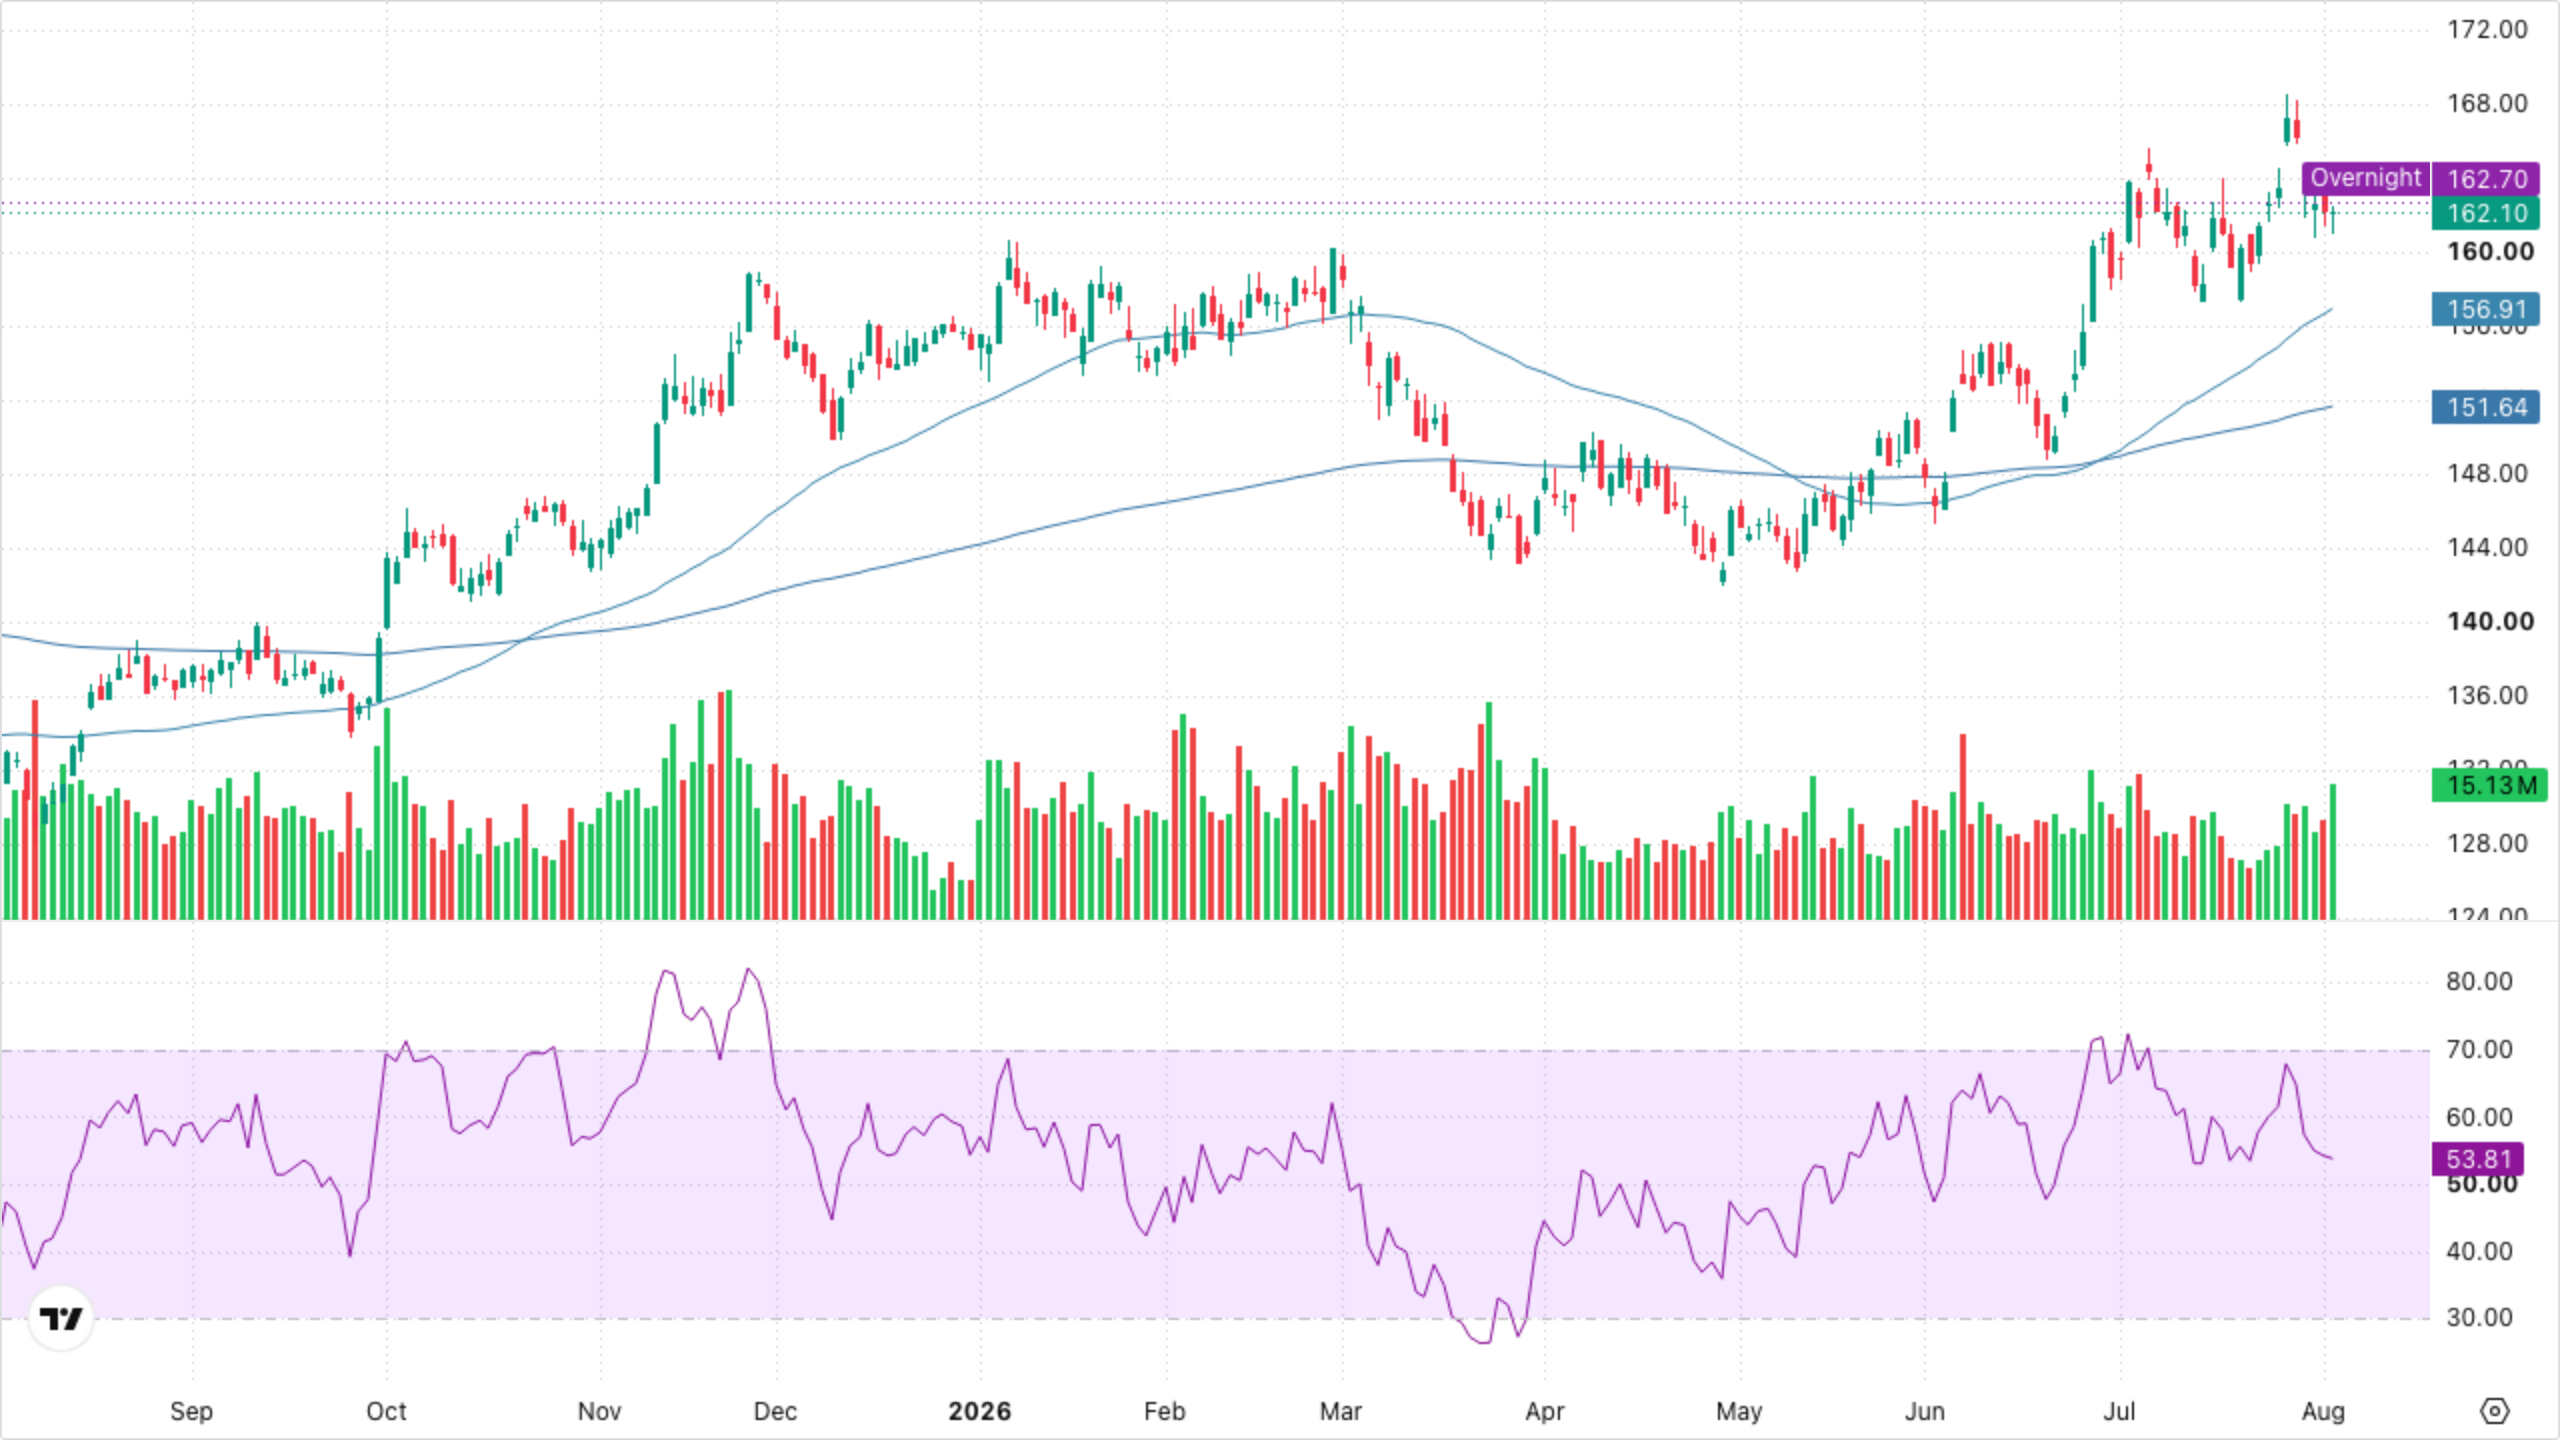The height and width of the screenshot is (1440, 2560).
Task: Click the 70.00 RSI overbought level label
Action: tap(2479, 1049)
